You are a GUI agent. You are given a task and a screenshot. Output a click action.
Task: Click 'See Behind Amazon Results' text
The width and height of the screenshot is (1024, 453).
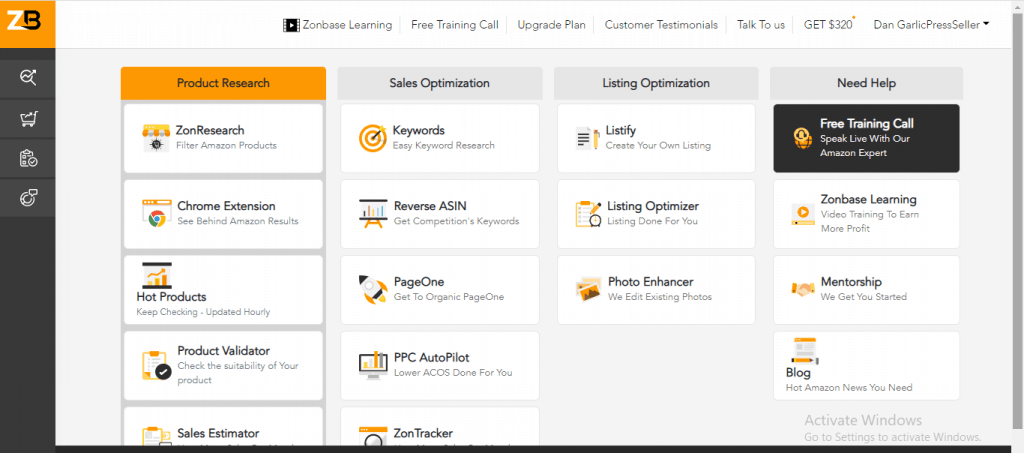(x=238, y=221)
